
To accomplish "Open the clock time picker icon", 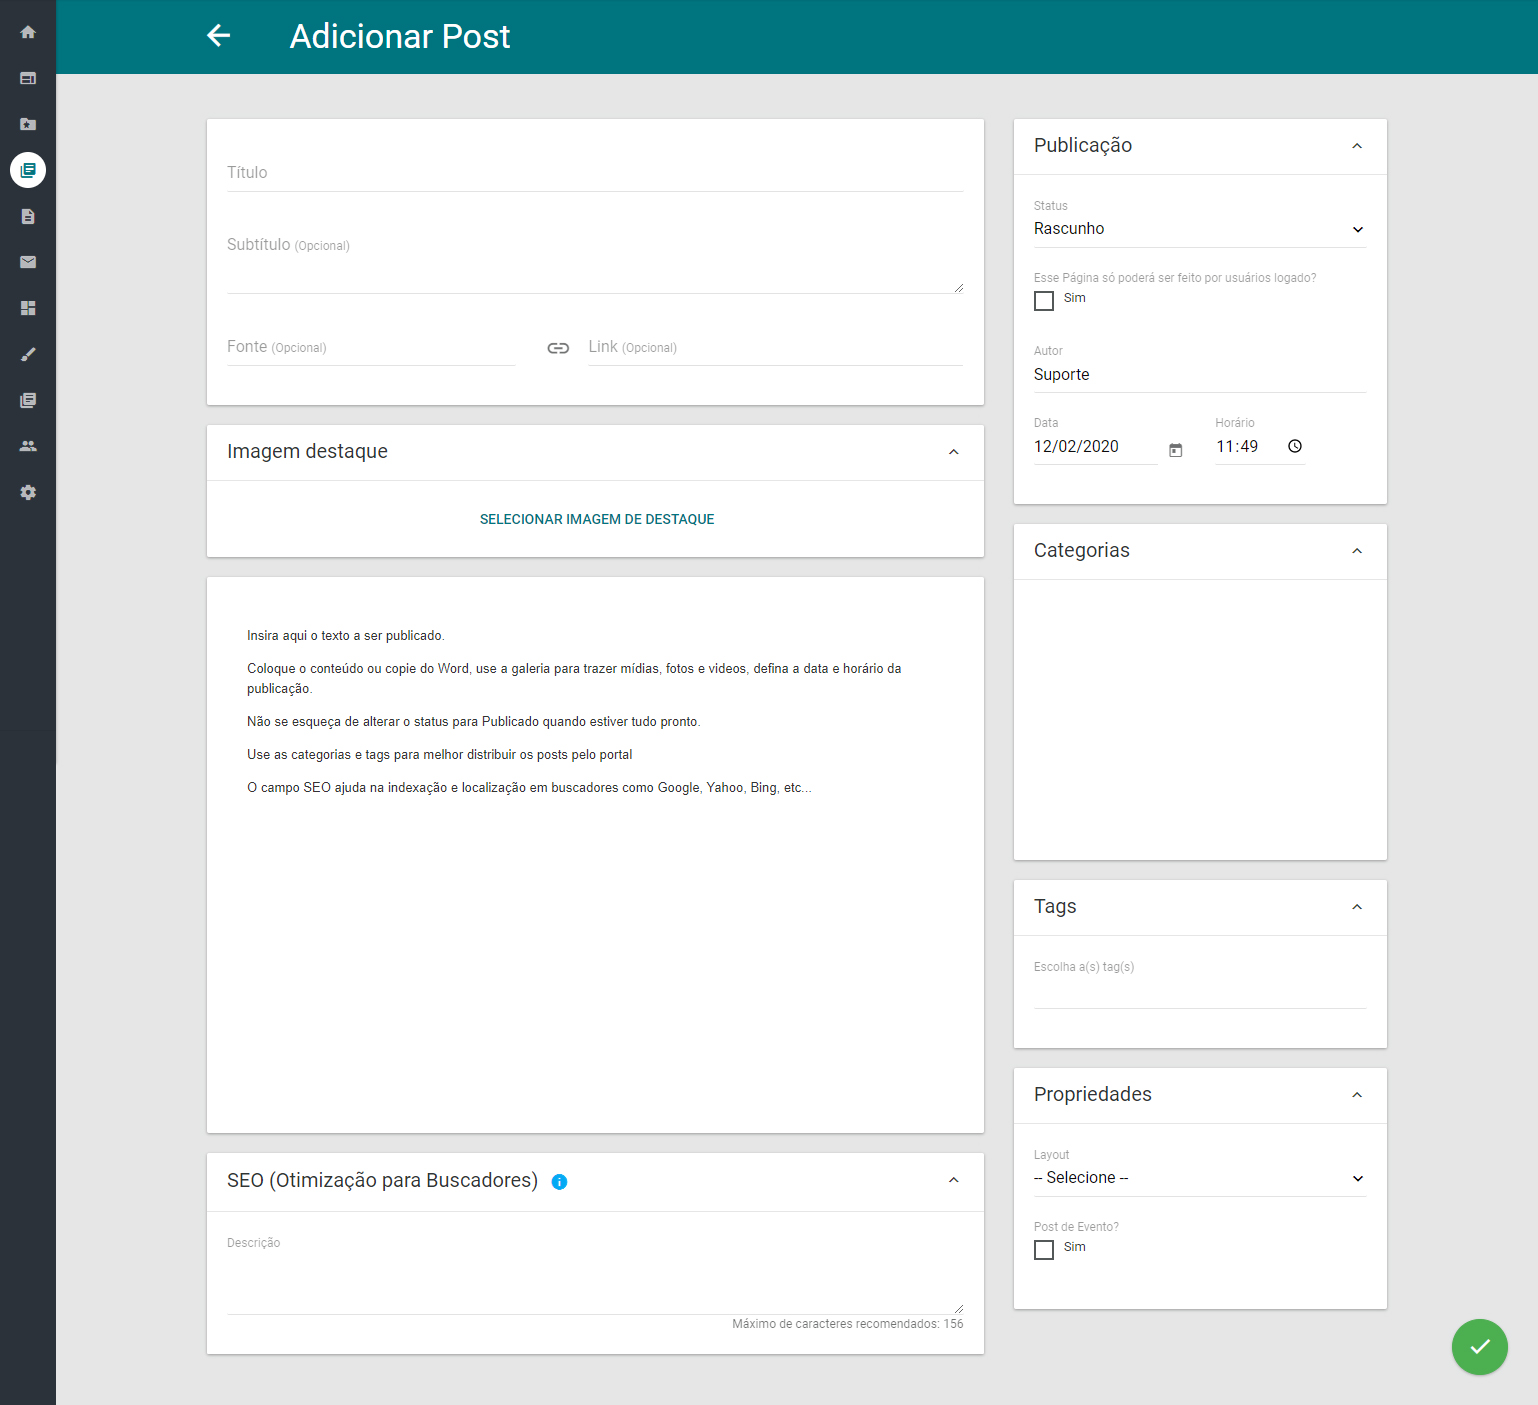I will 1295,446.
